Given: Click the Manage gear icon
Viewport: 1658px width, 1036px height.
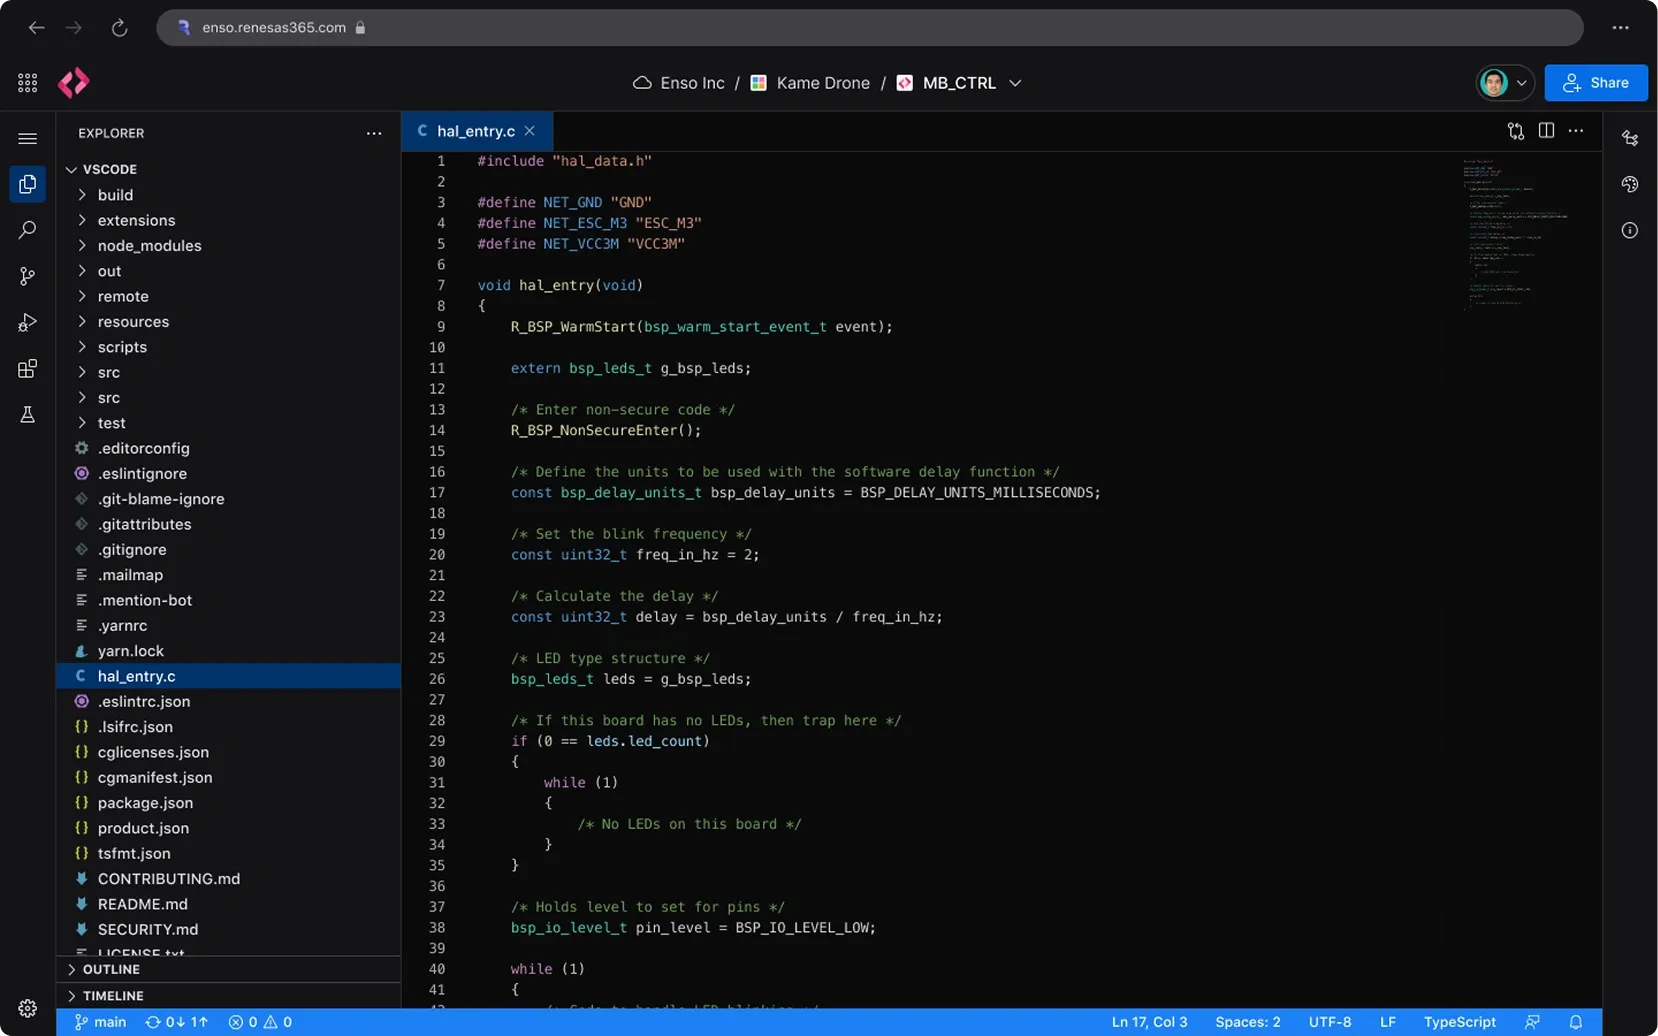Looking at the screenshot, I should (x=27, y=1008).
